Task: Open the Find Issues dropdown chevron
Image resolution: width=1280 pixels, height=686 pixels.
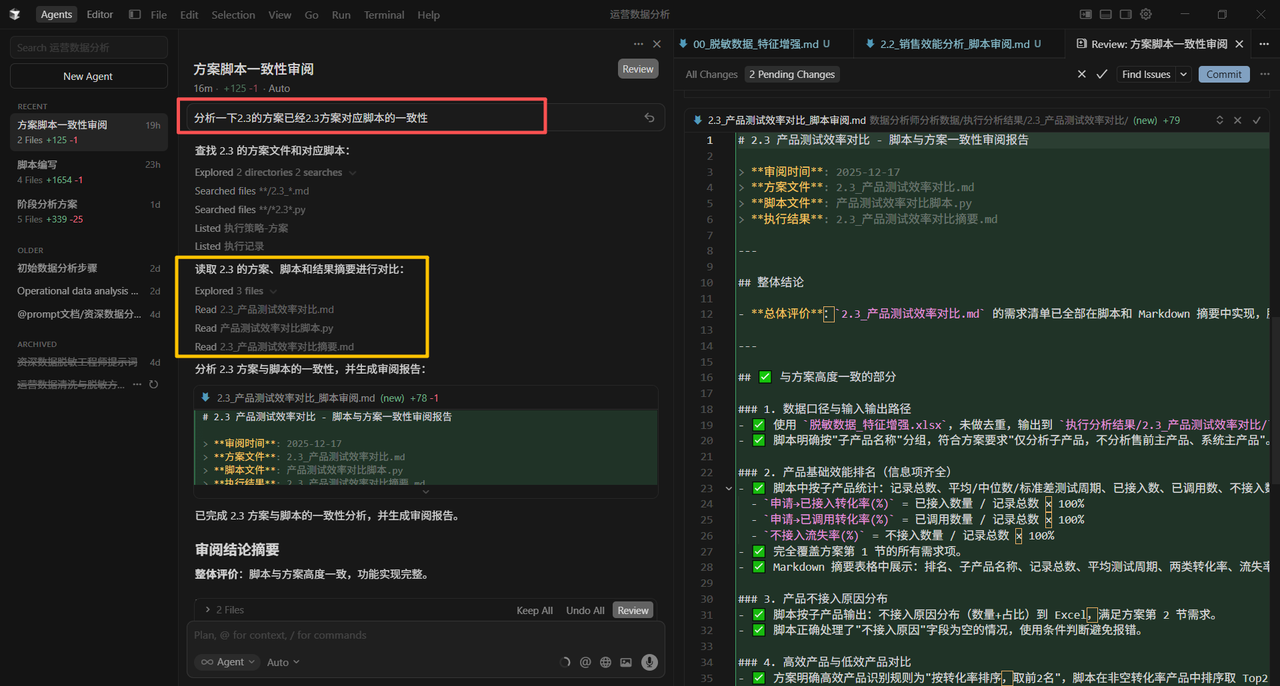Action: tap(1183, 74)
